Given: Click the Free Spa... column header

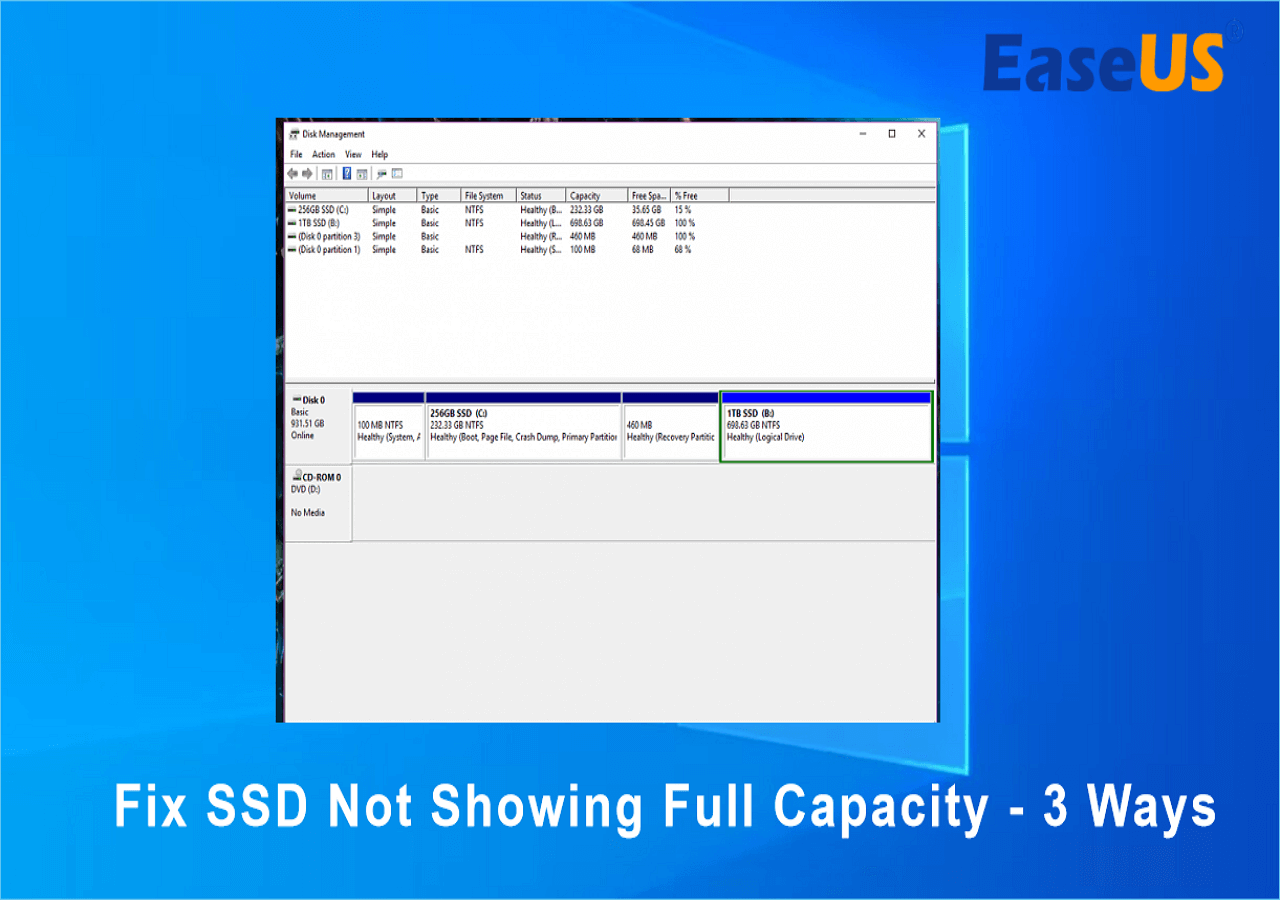Looking at the screenshot, I should [650, 196].
